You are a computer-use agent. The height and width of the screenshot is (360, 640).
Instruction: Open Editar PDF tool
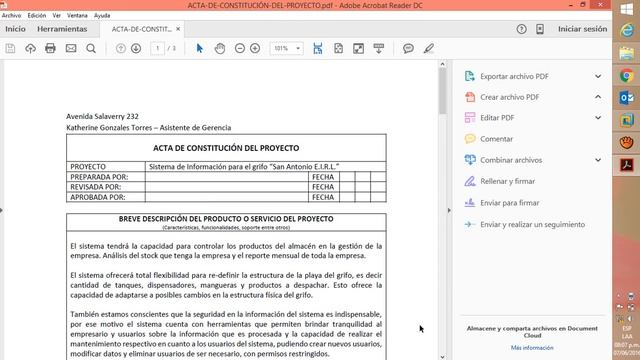(x=497, y=118)
